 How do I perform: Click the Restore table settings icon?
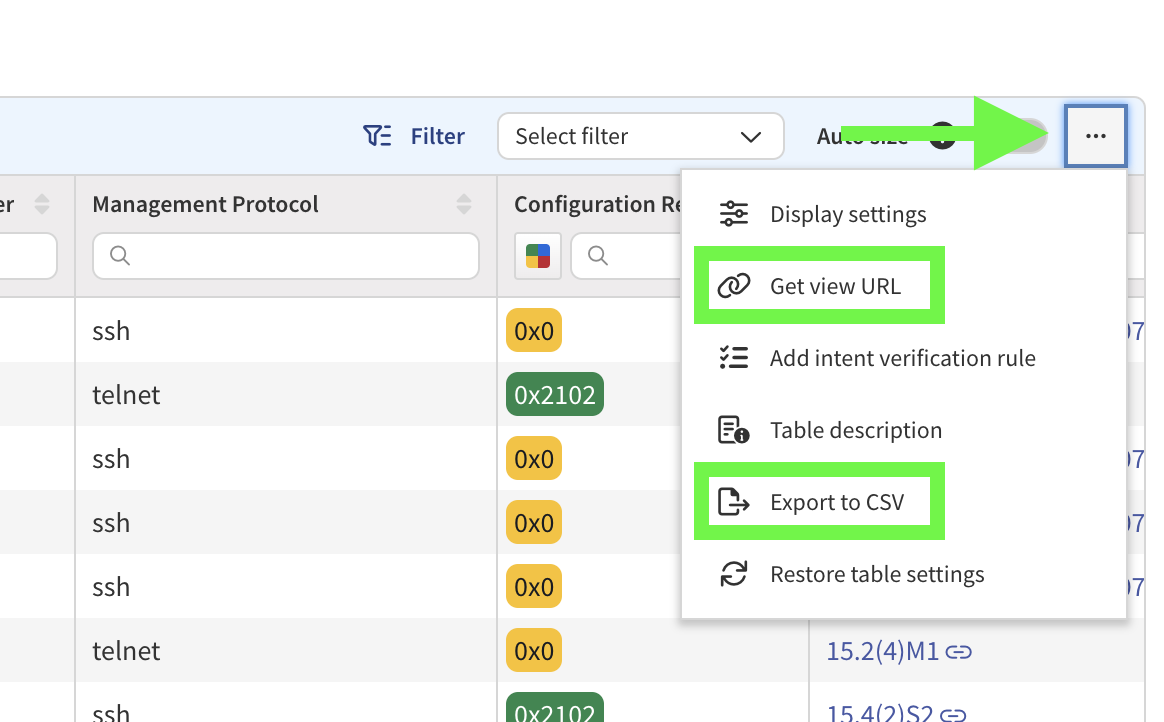coord(734,574)
